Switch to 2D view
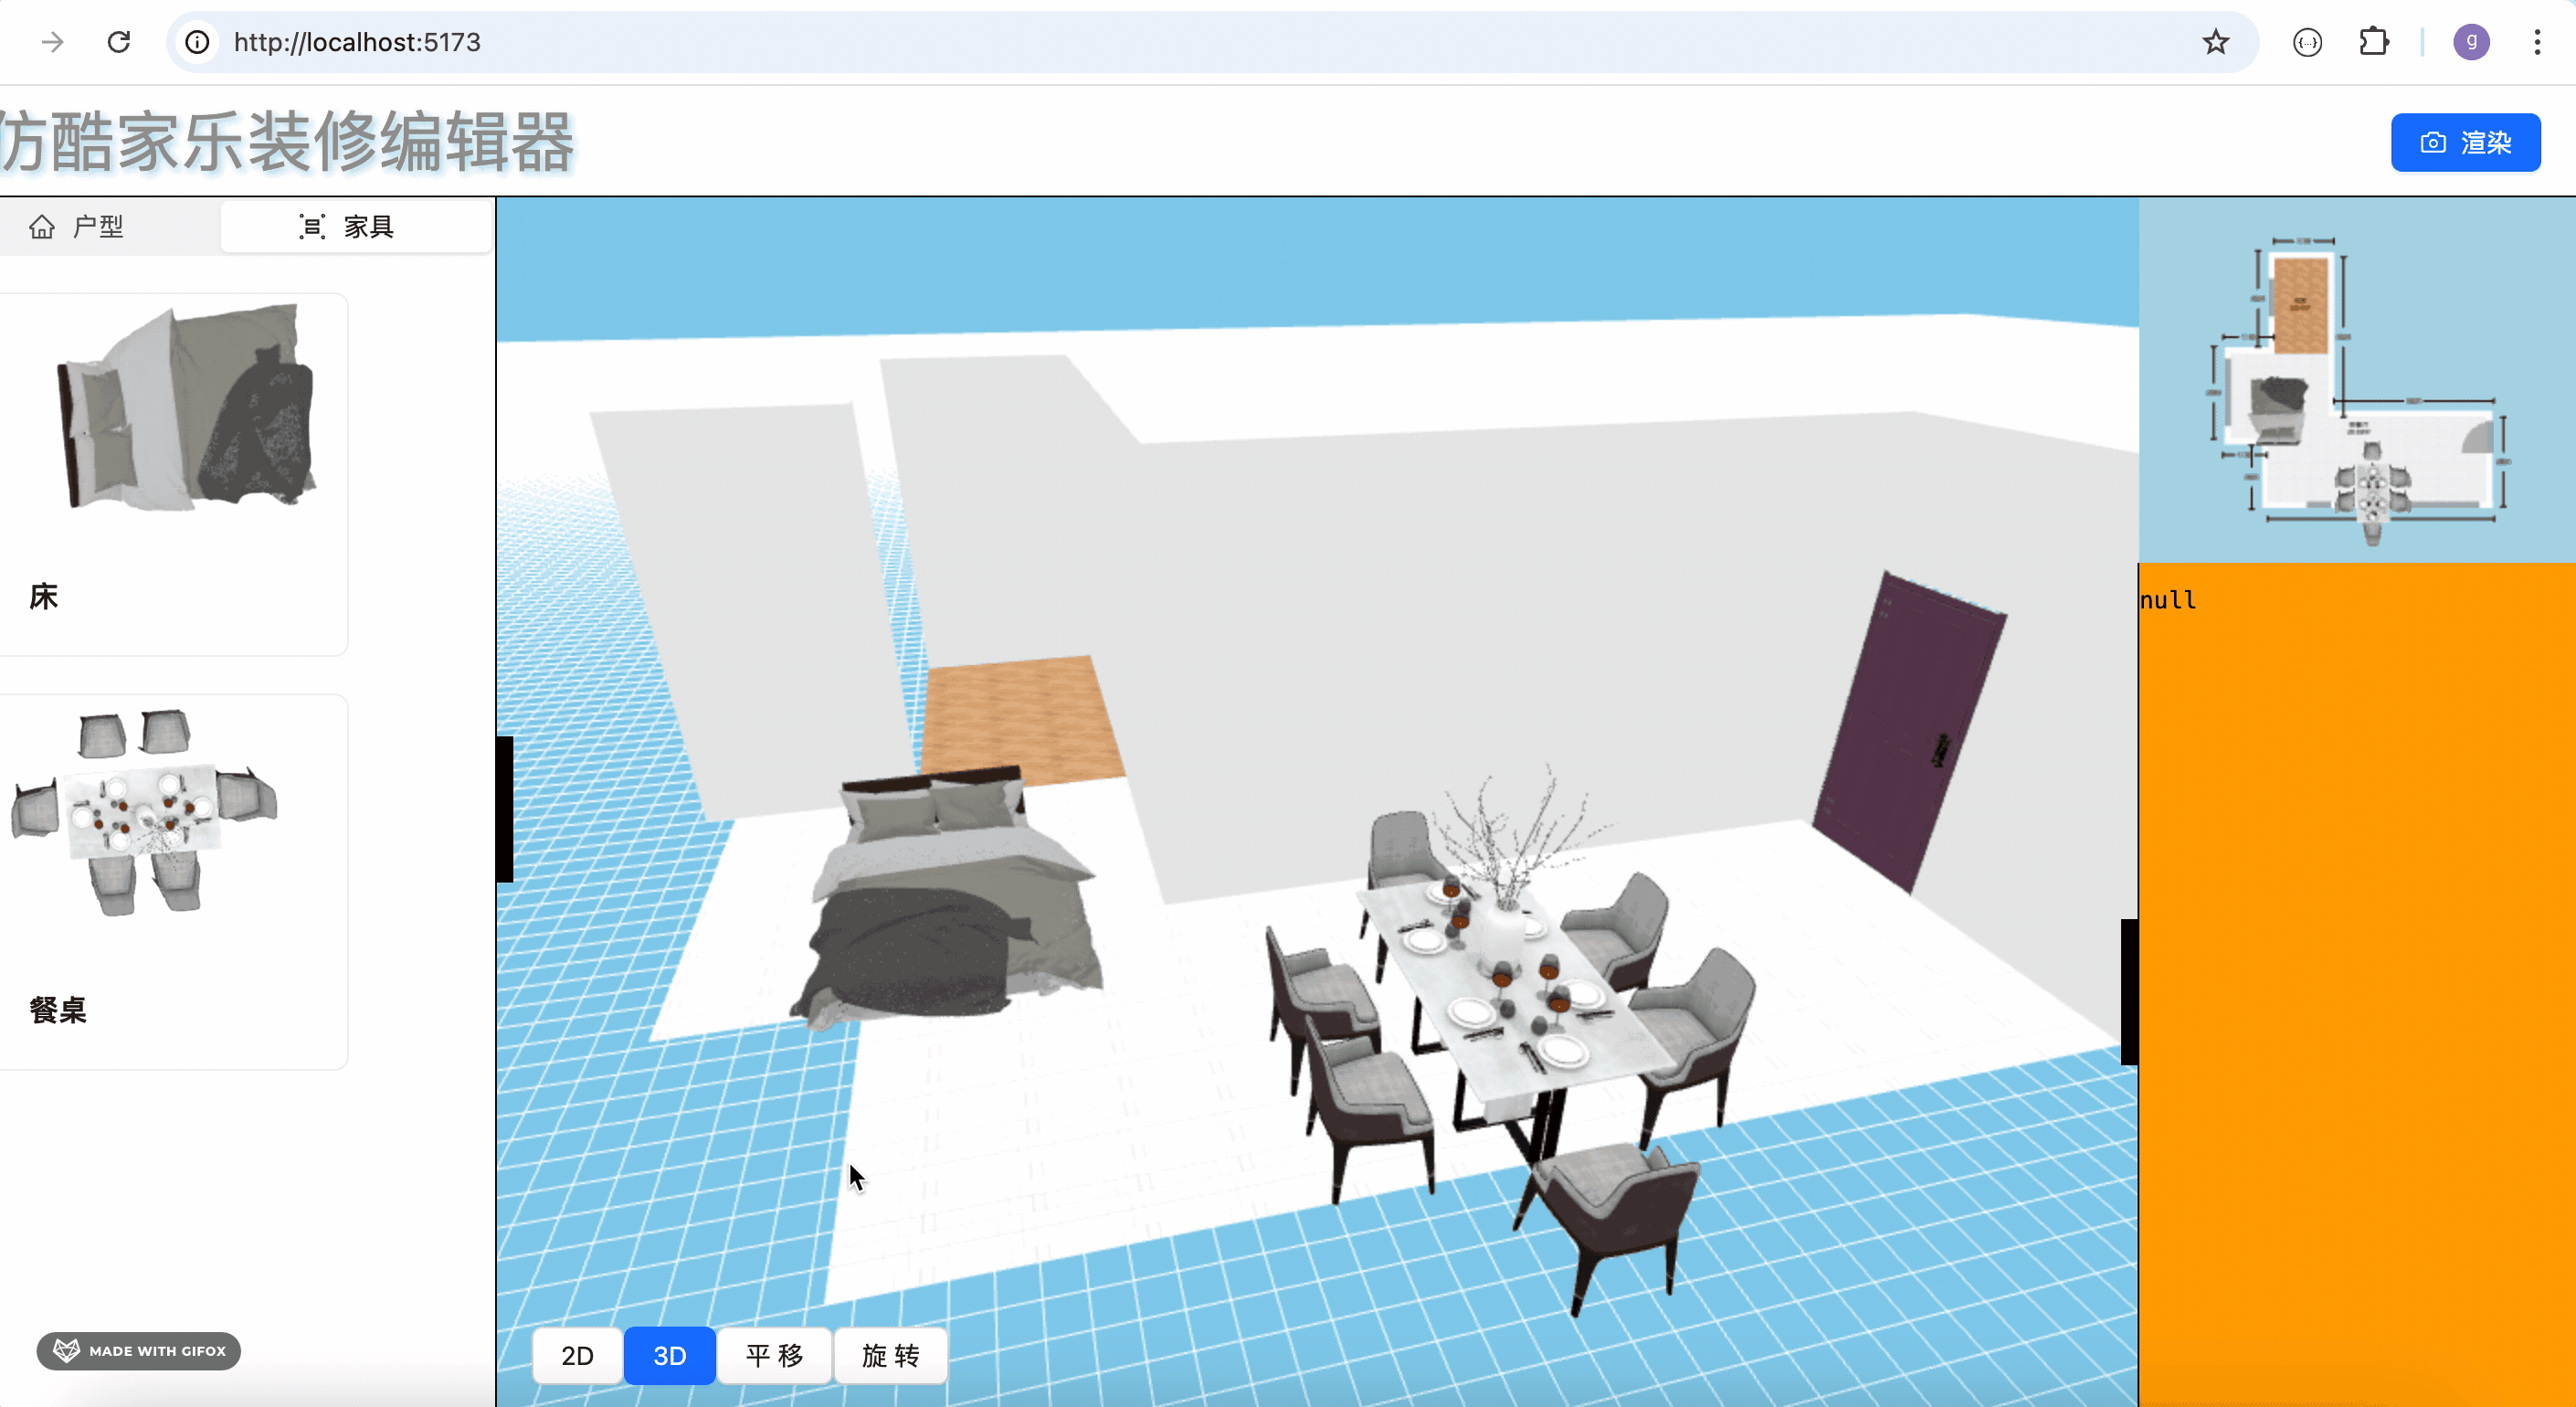Screen dimensions: 2576x1407 pos(577,1355)
